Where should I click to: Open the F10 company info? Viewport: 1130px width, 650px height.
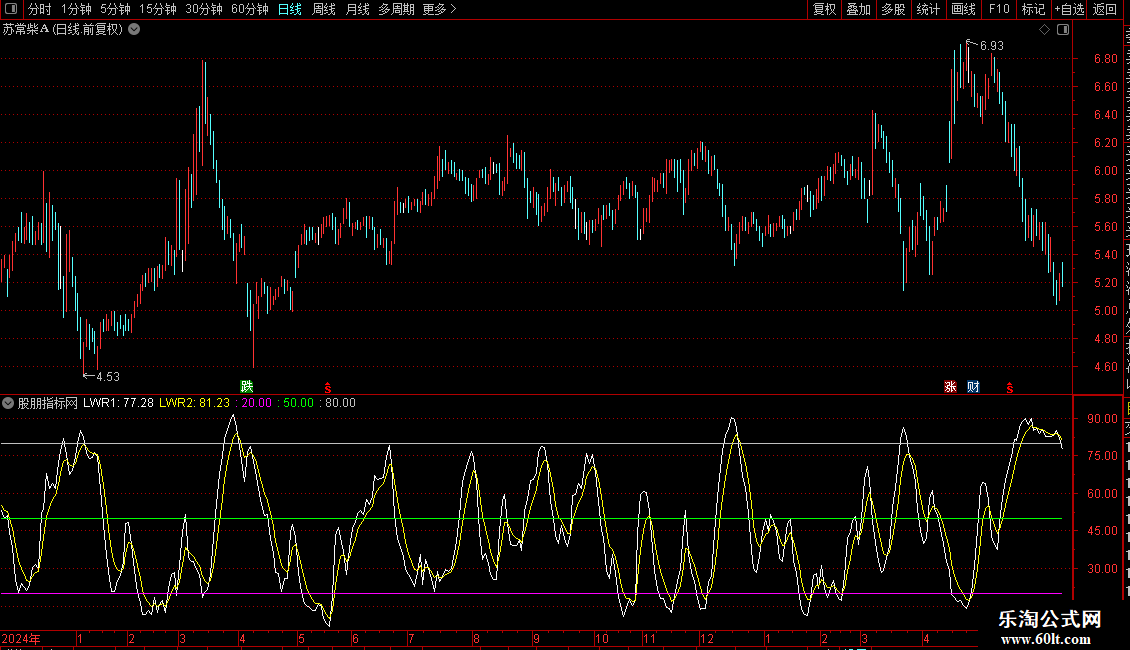(x=999, y=9)
